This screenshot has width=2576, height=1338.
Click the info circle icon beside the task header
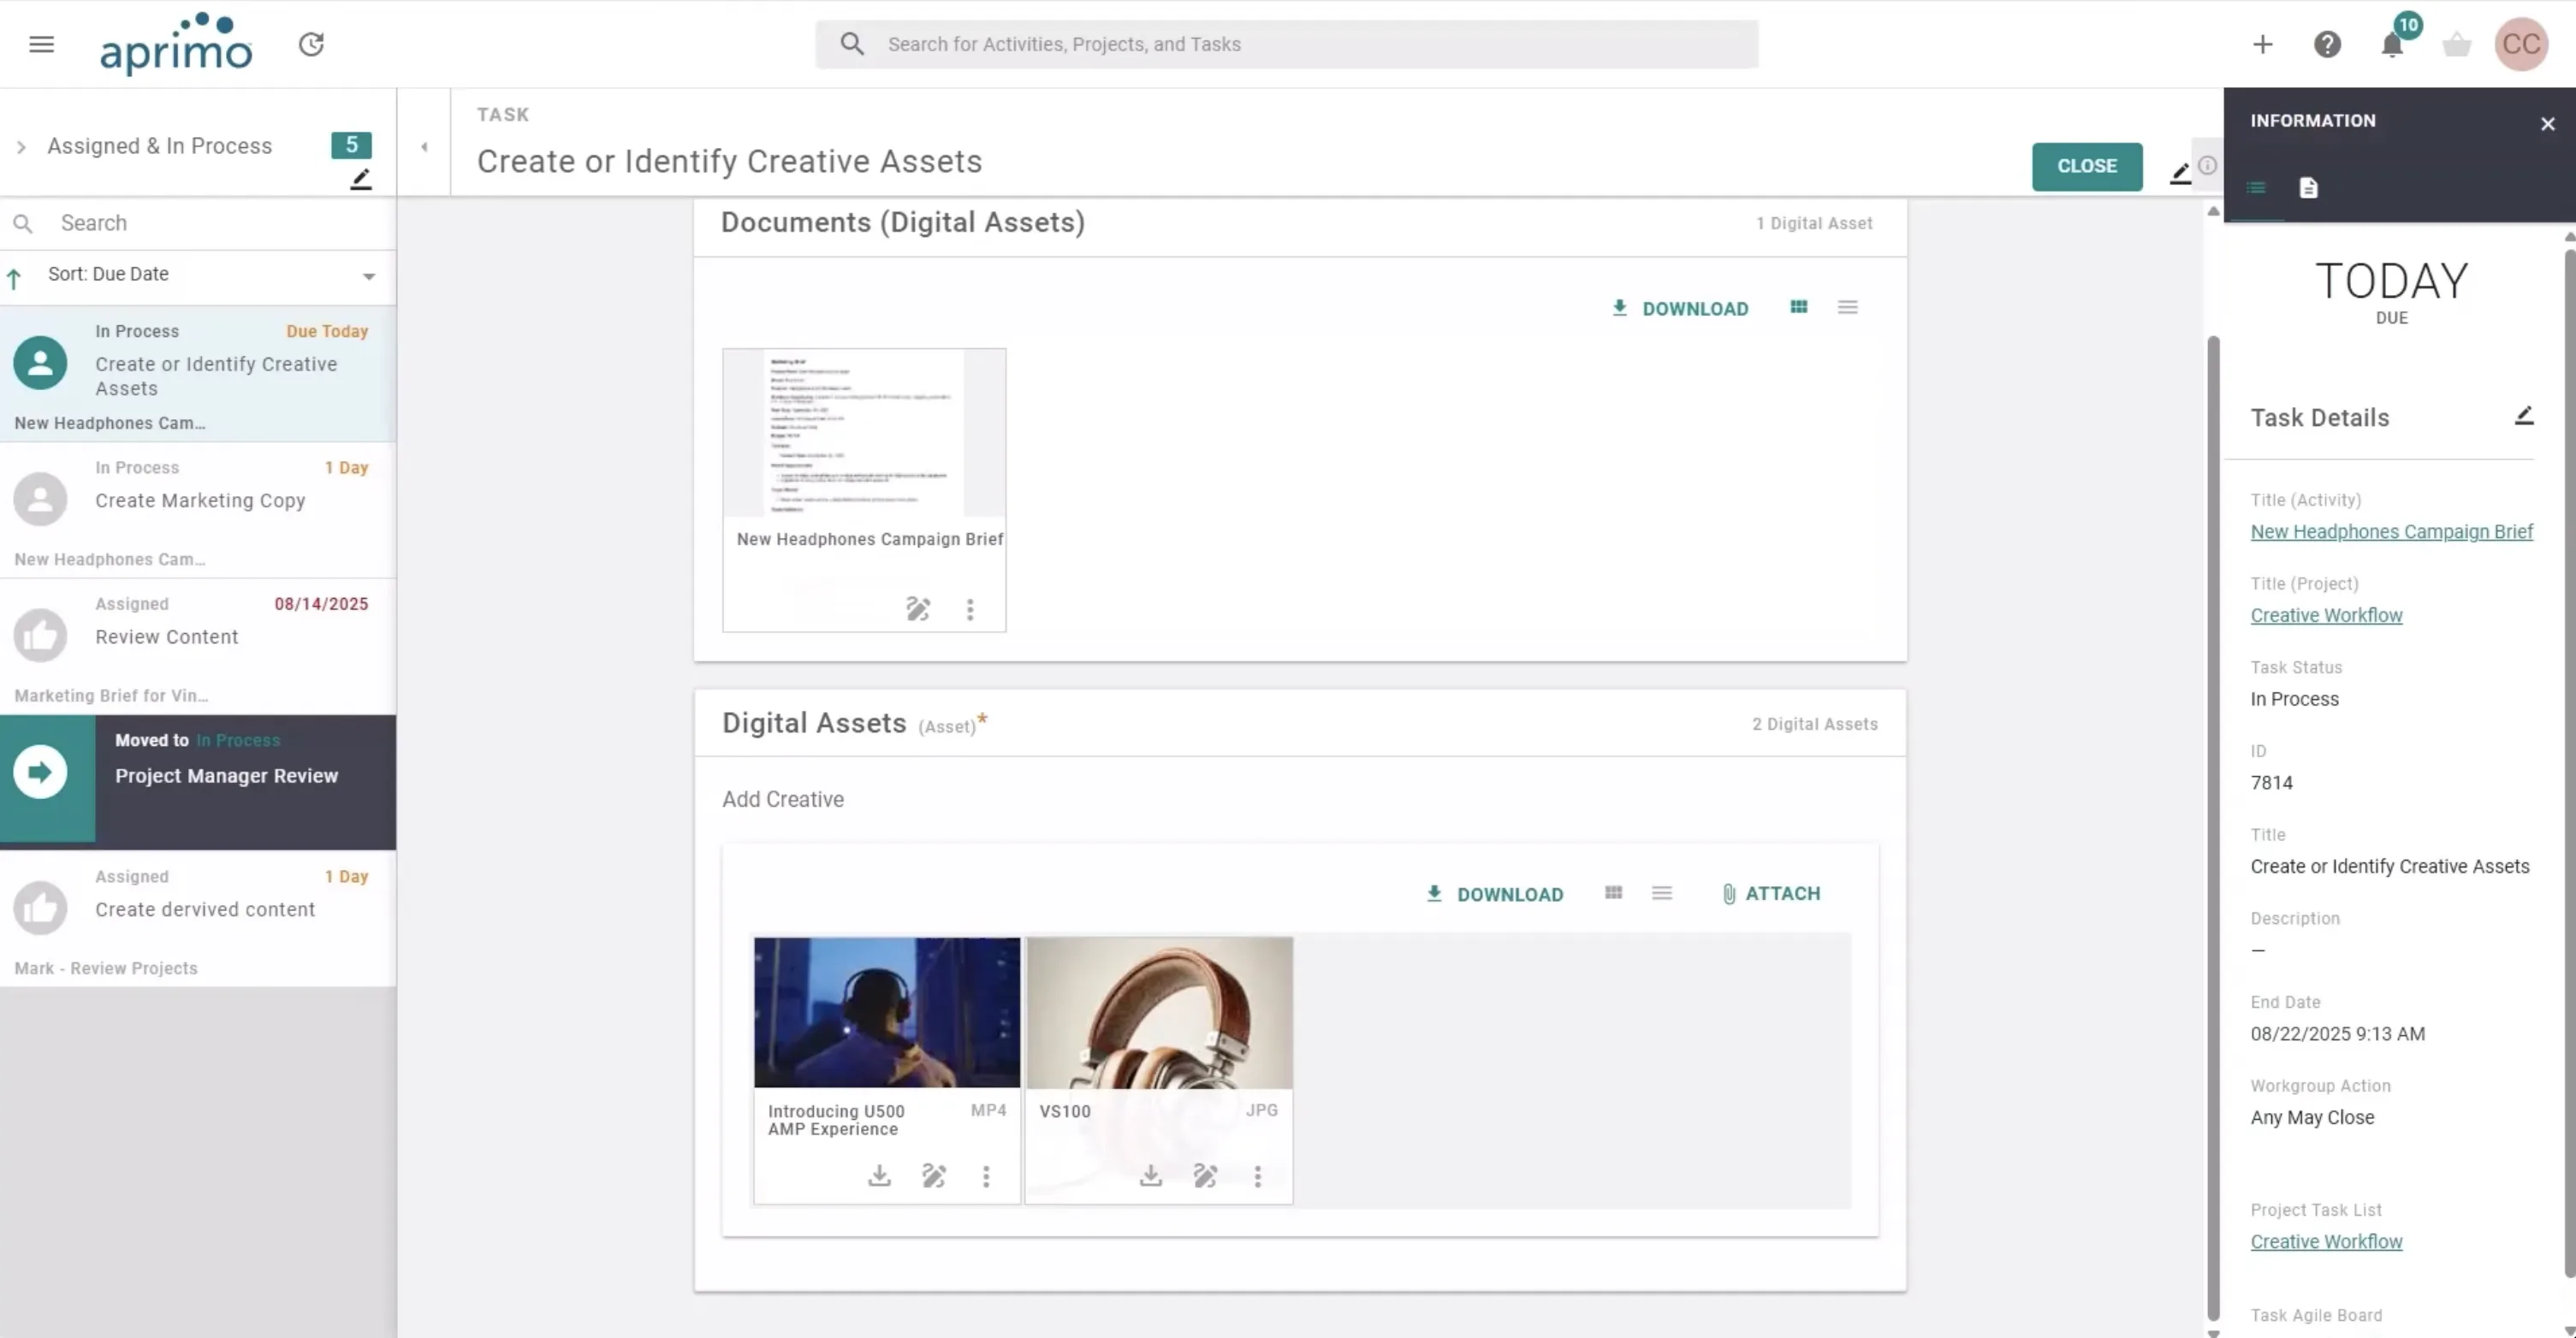tap(2207, 166)
